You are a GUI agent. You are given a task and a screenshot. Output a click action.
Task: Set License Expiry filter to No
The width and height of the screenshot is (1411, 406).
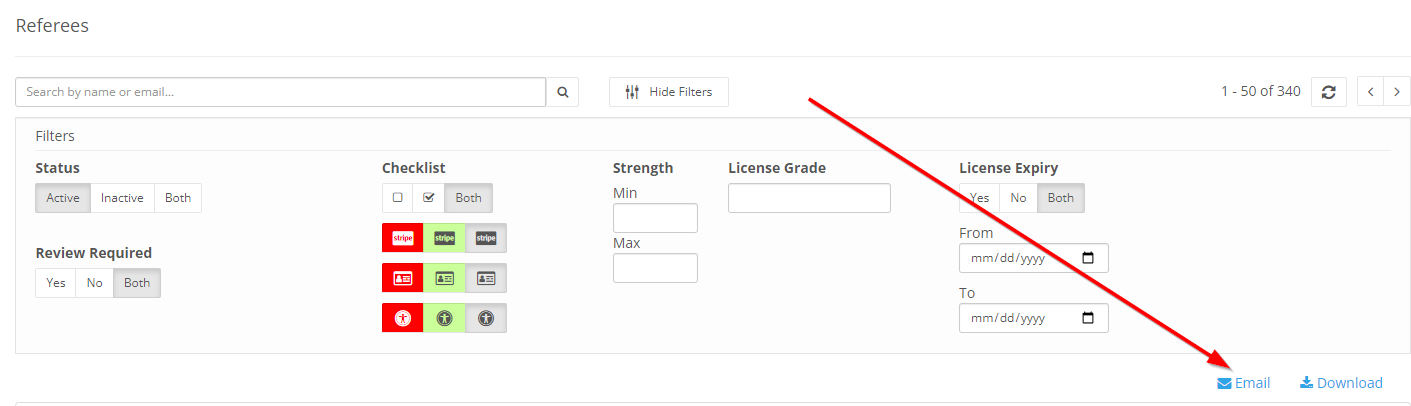[x=1018, y=198]
